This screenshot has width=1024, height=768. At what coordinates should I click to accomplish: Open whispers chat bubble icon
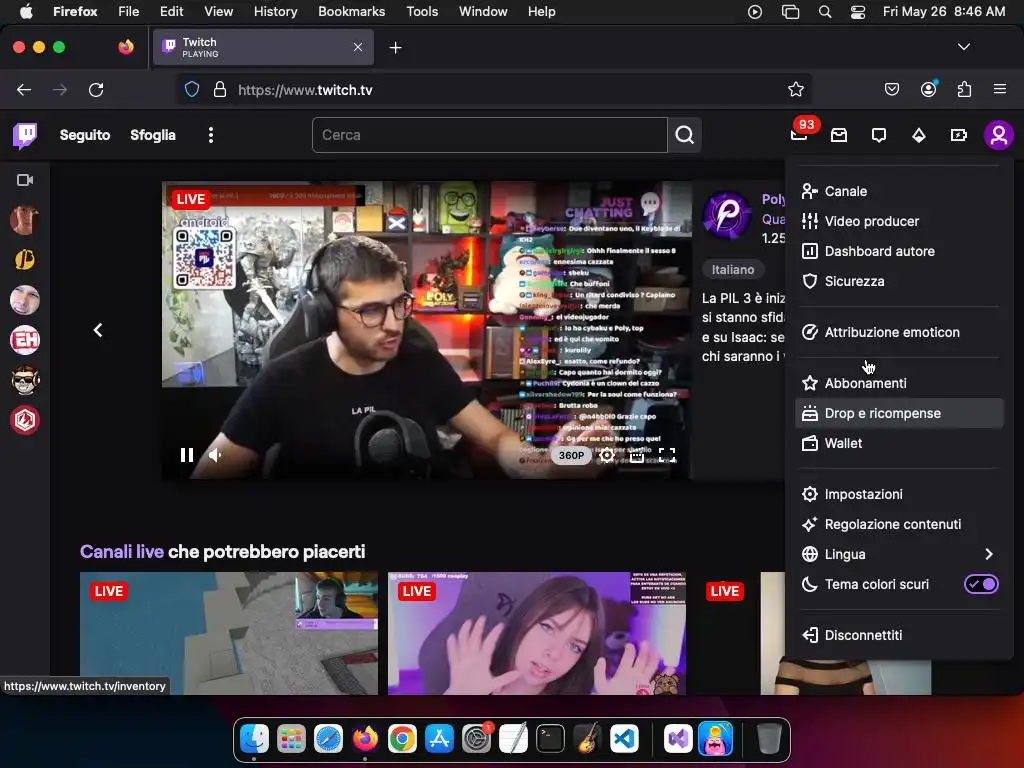coord(879,135)
